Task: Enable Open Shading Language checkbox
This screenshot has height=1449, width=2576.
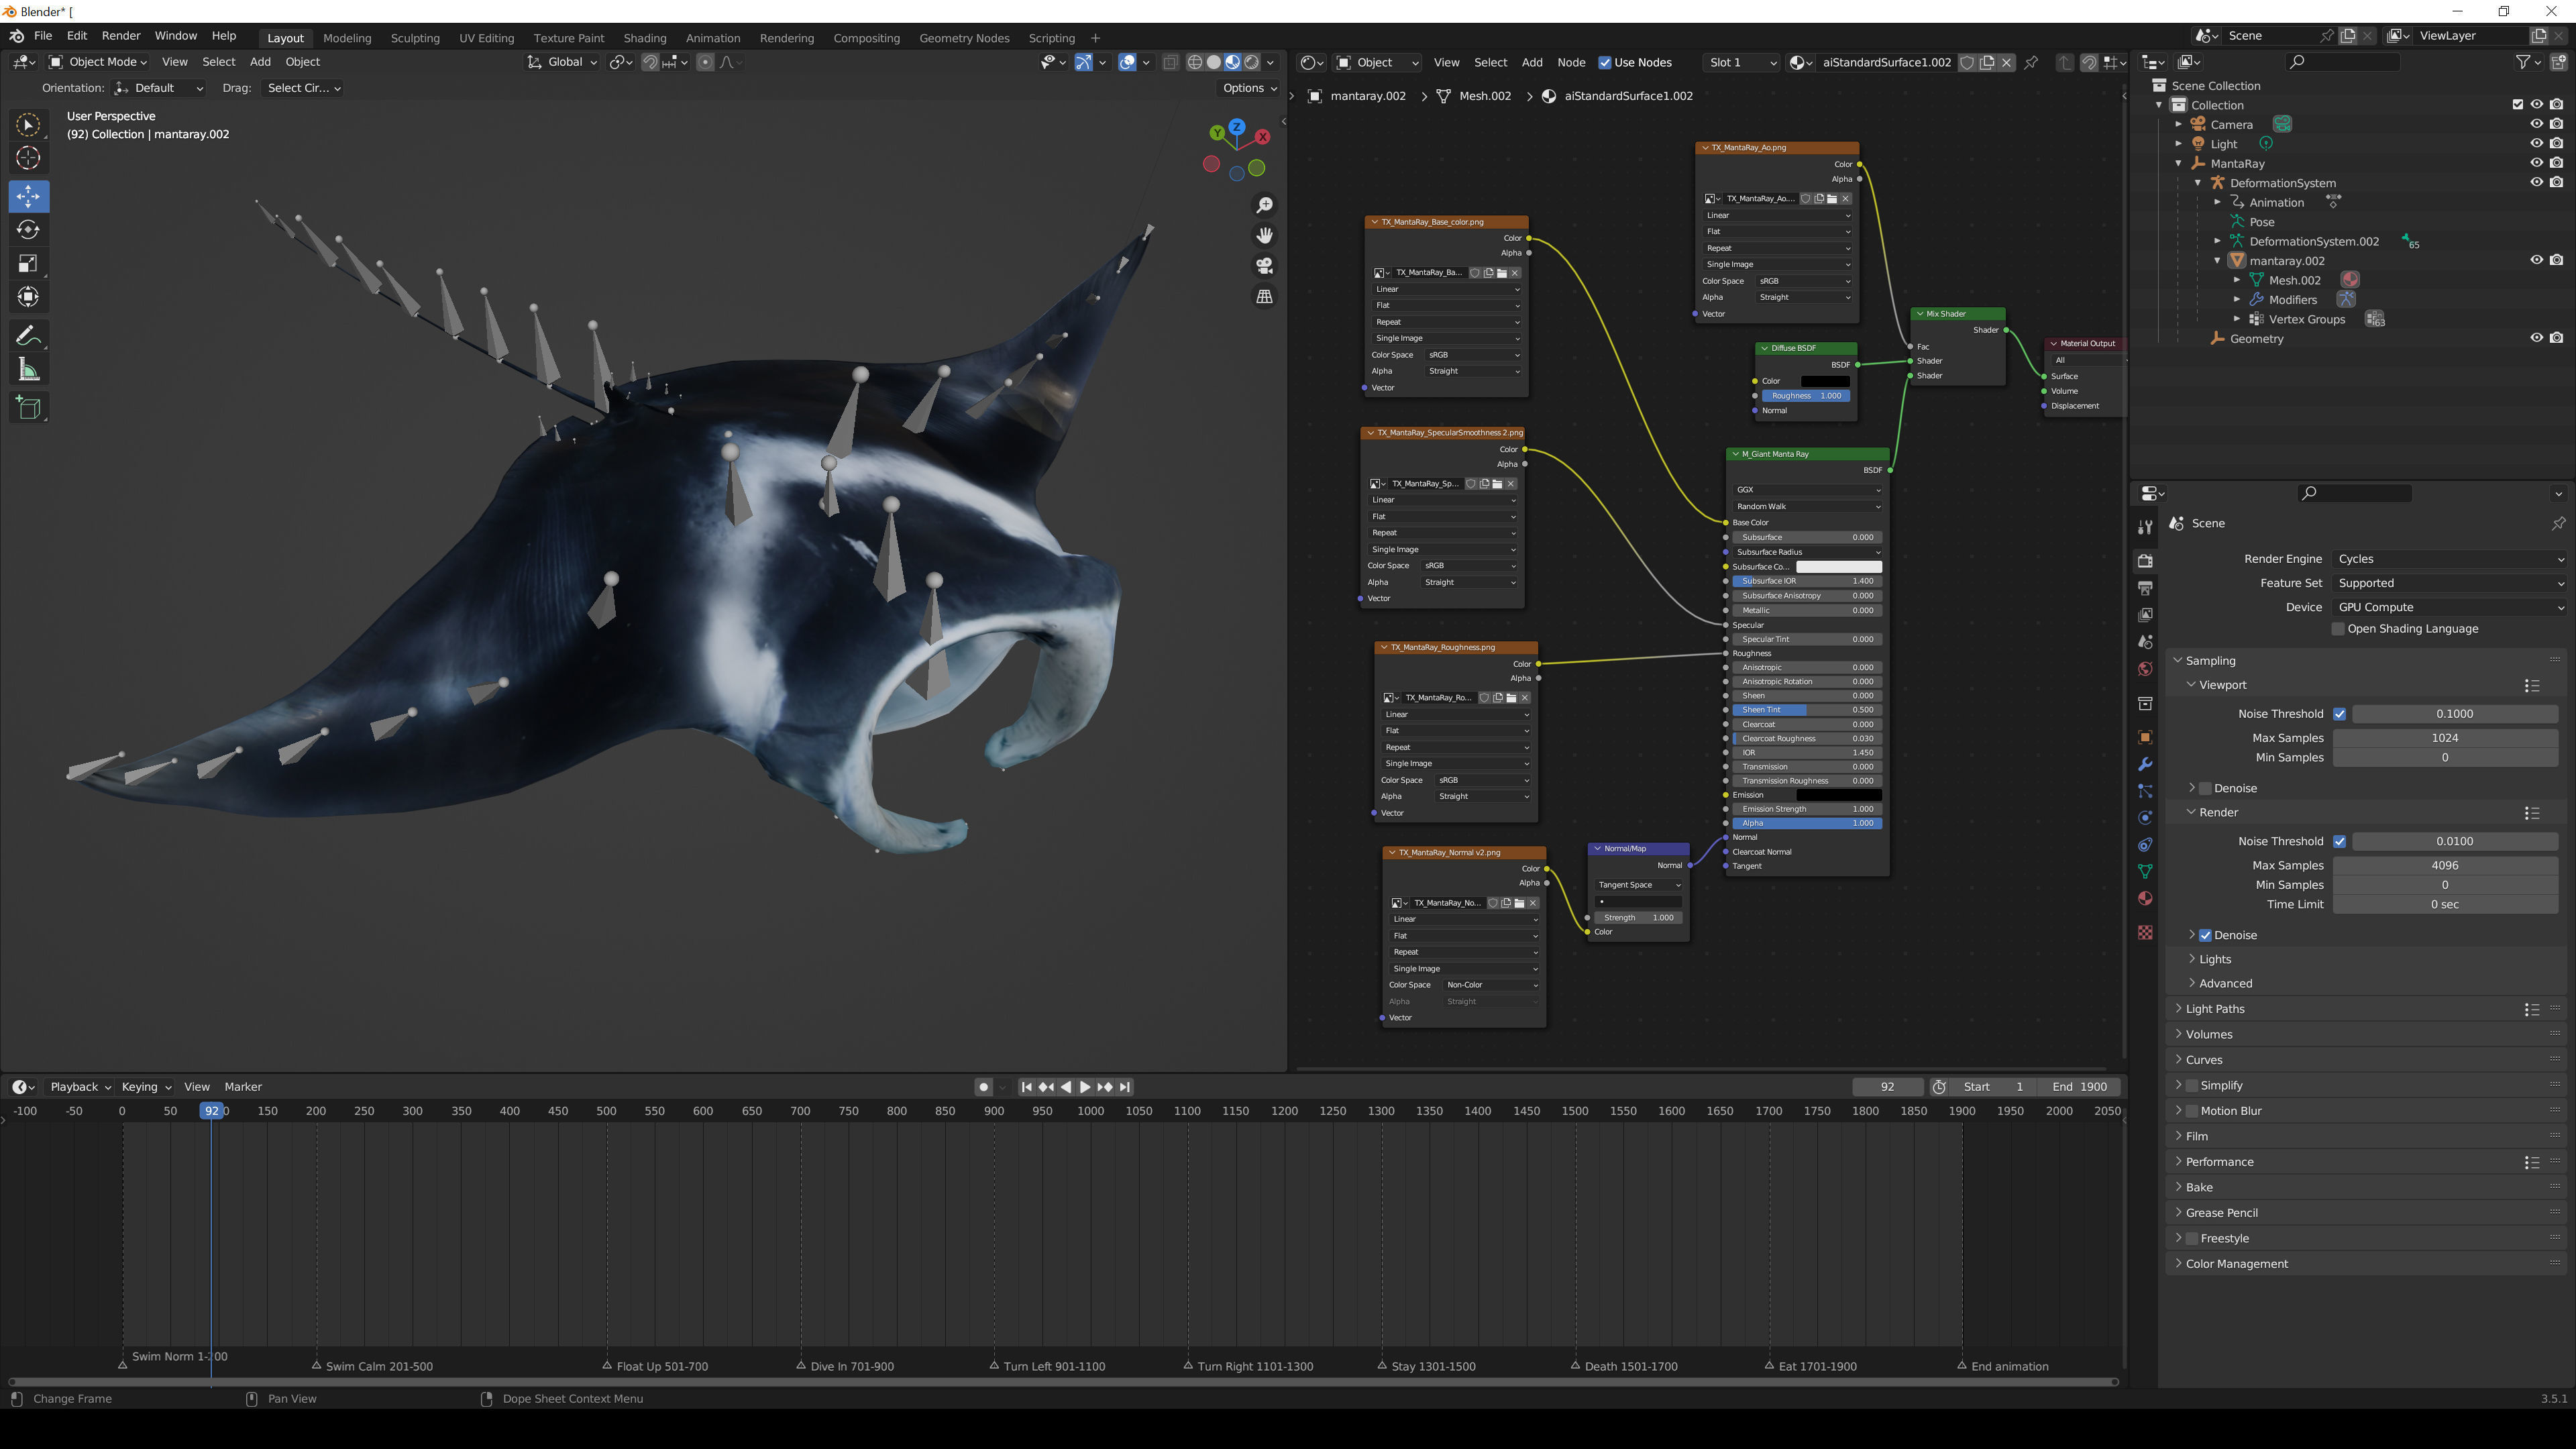Action: point(2338,629)
